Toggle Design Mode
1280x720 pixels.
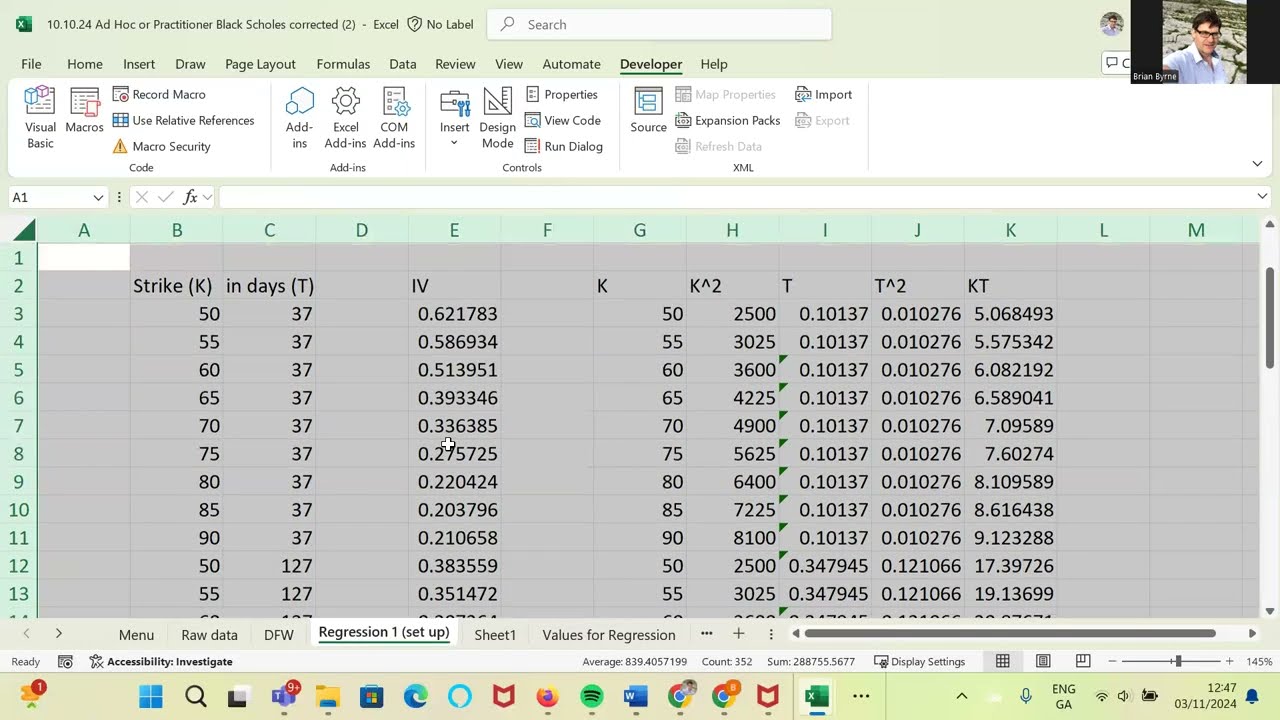pos(497,118)
